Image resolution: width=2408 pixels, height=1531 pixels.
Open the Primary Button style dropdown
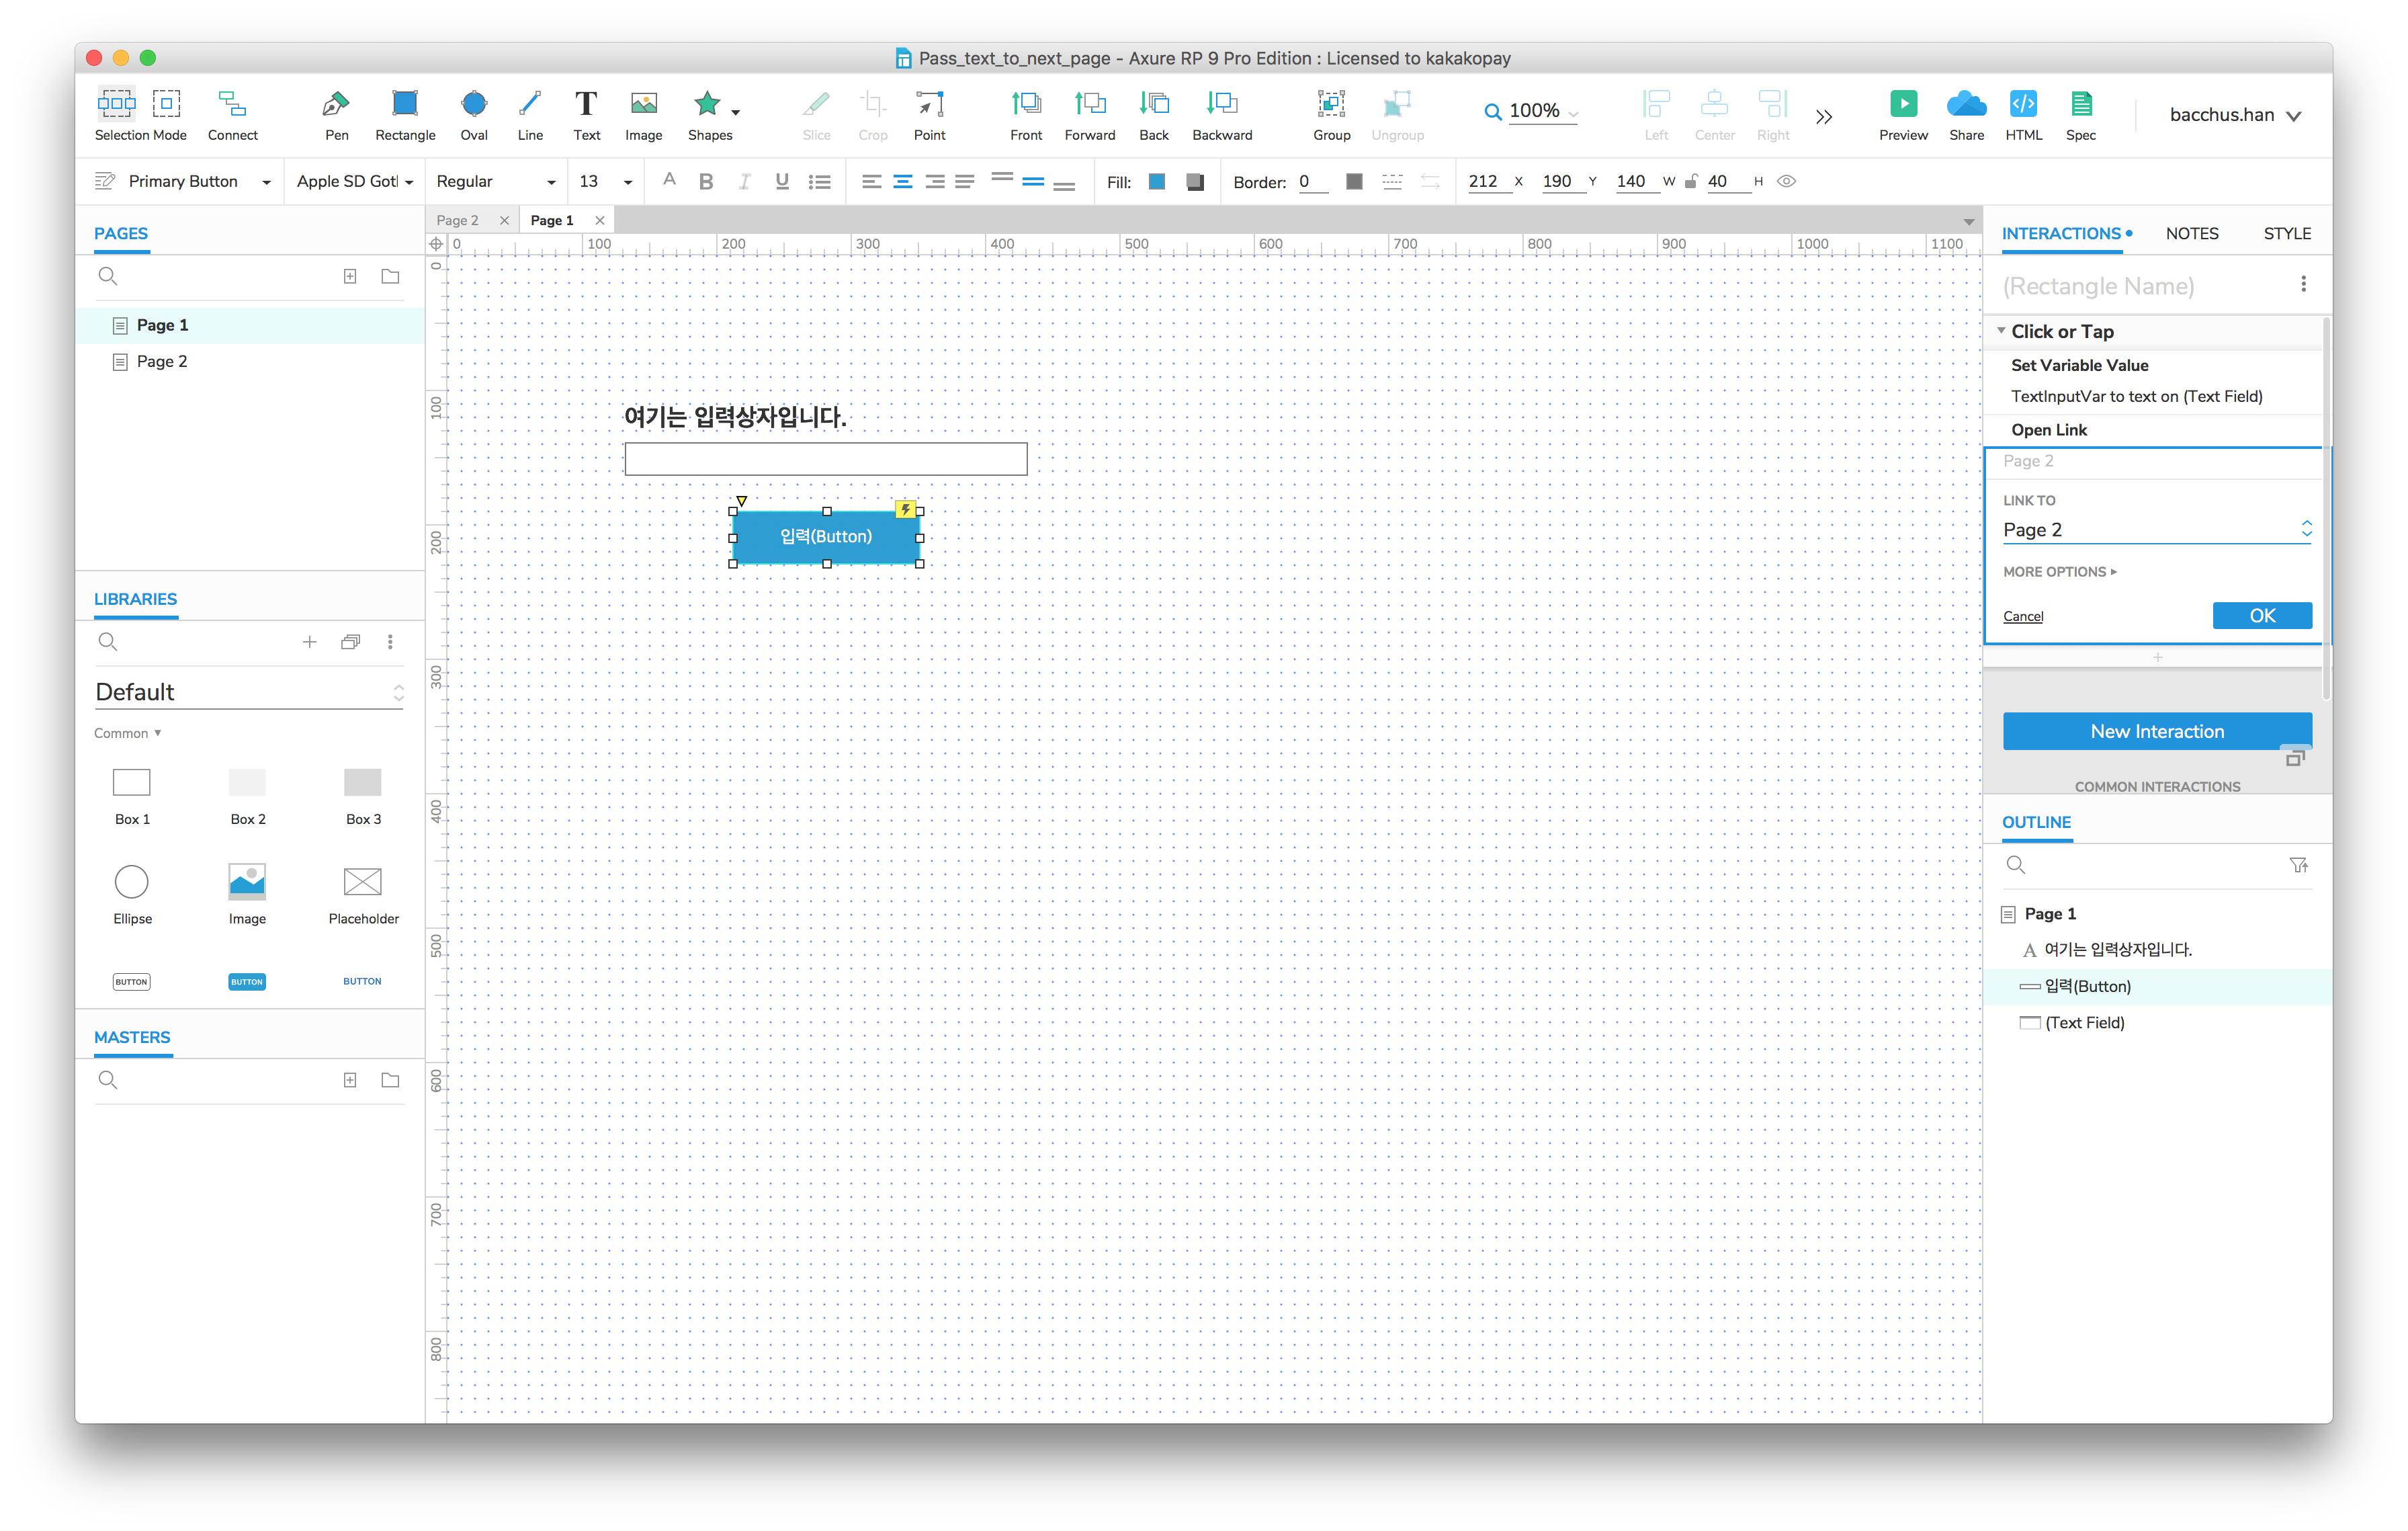265,182
